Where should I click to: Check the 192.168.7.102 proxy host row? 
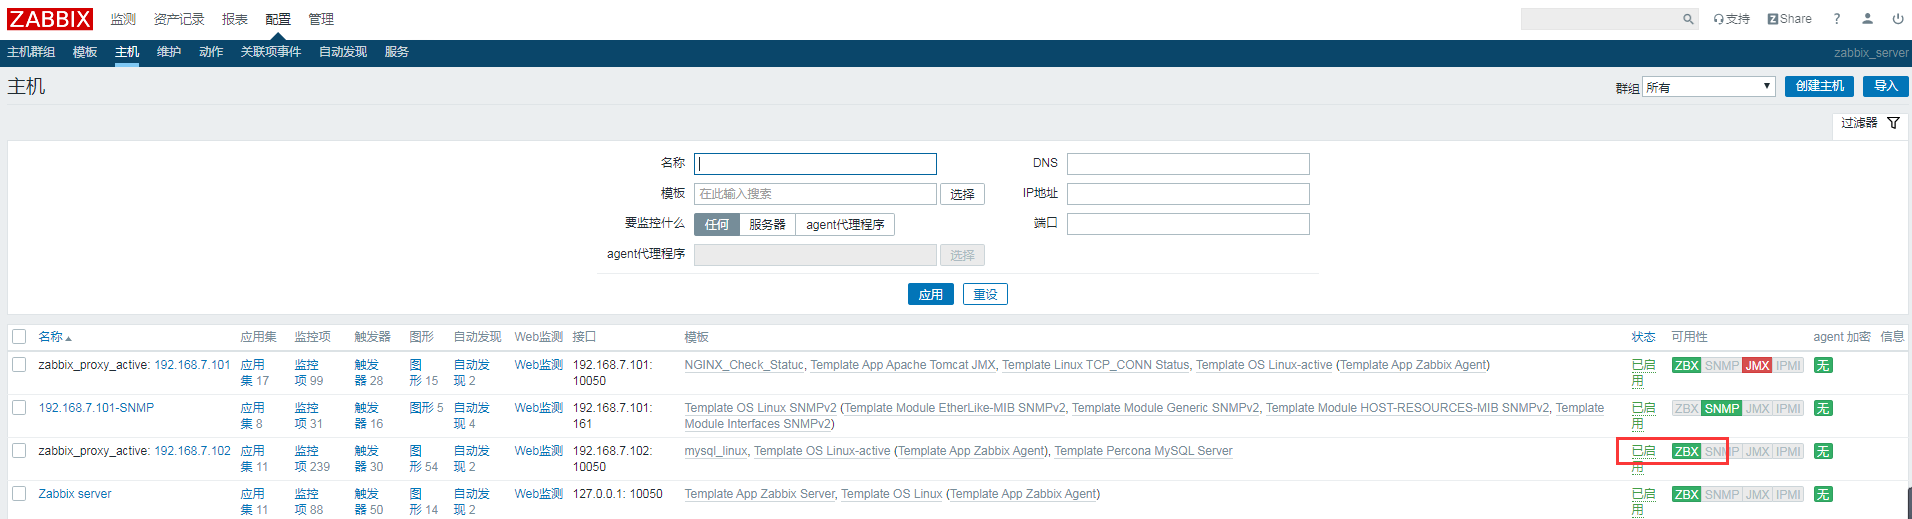(19, 450)
